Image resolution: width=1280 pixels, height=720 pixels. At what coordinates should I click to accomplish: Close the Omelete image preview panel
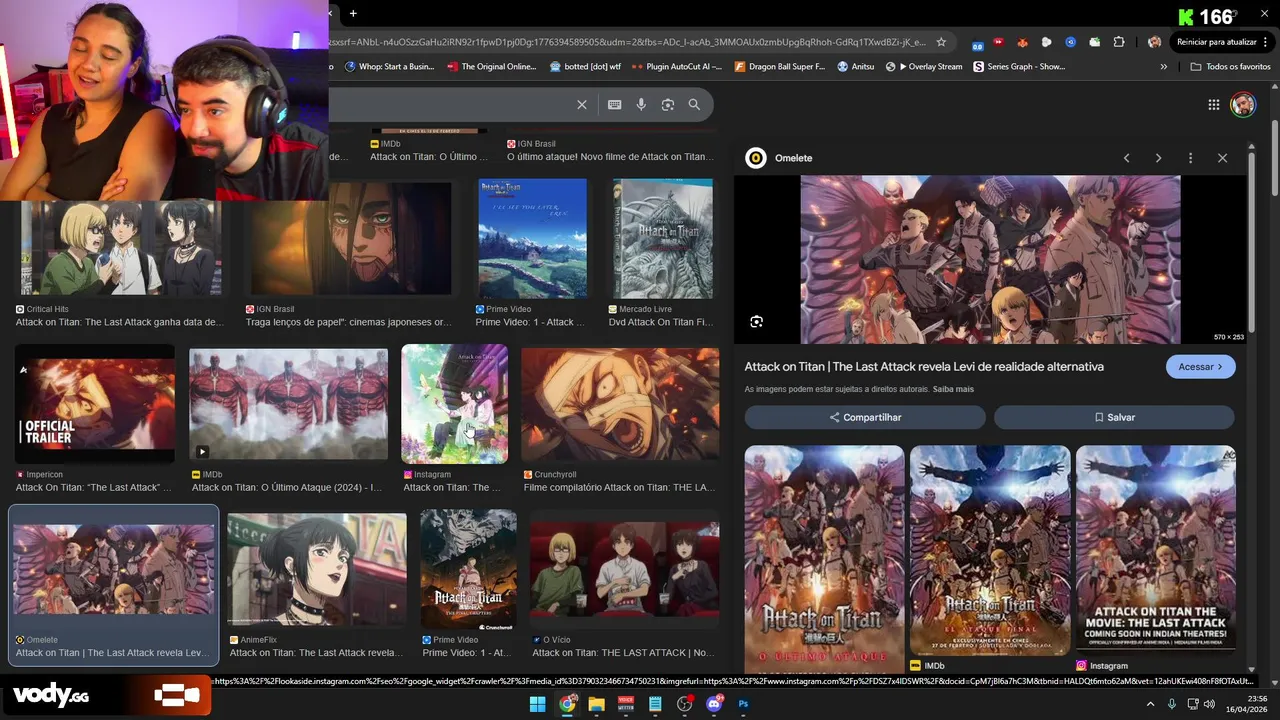[x=1222, y=158]
